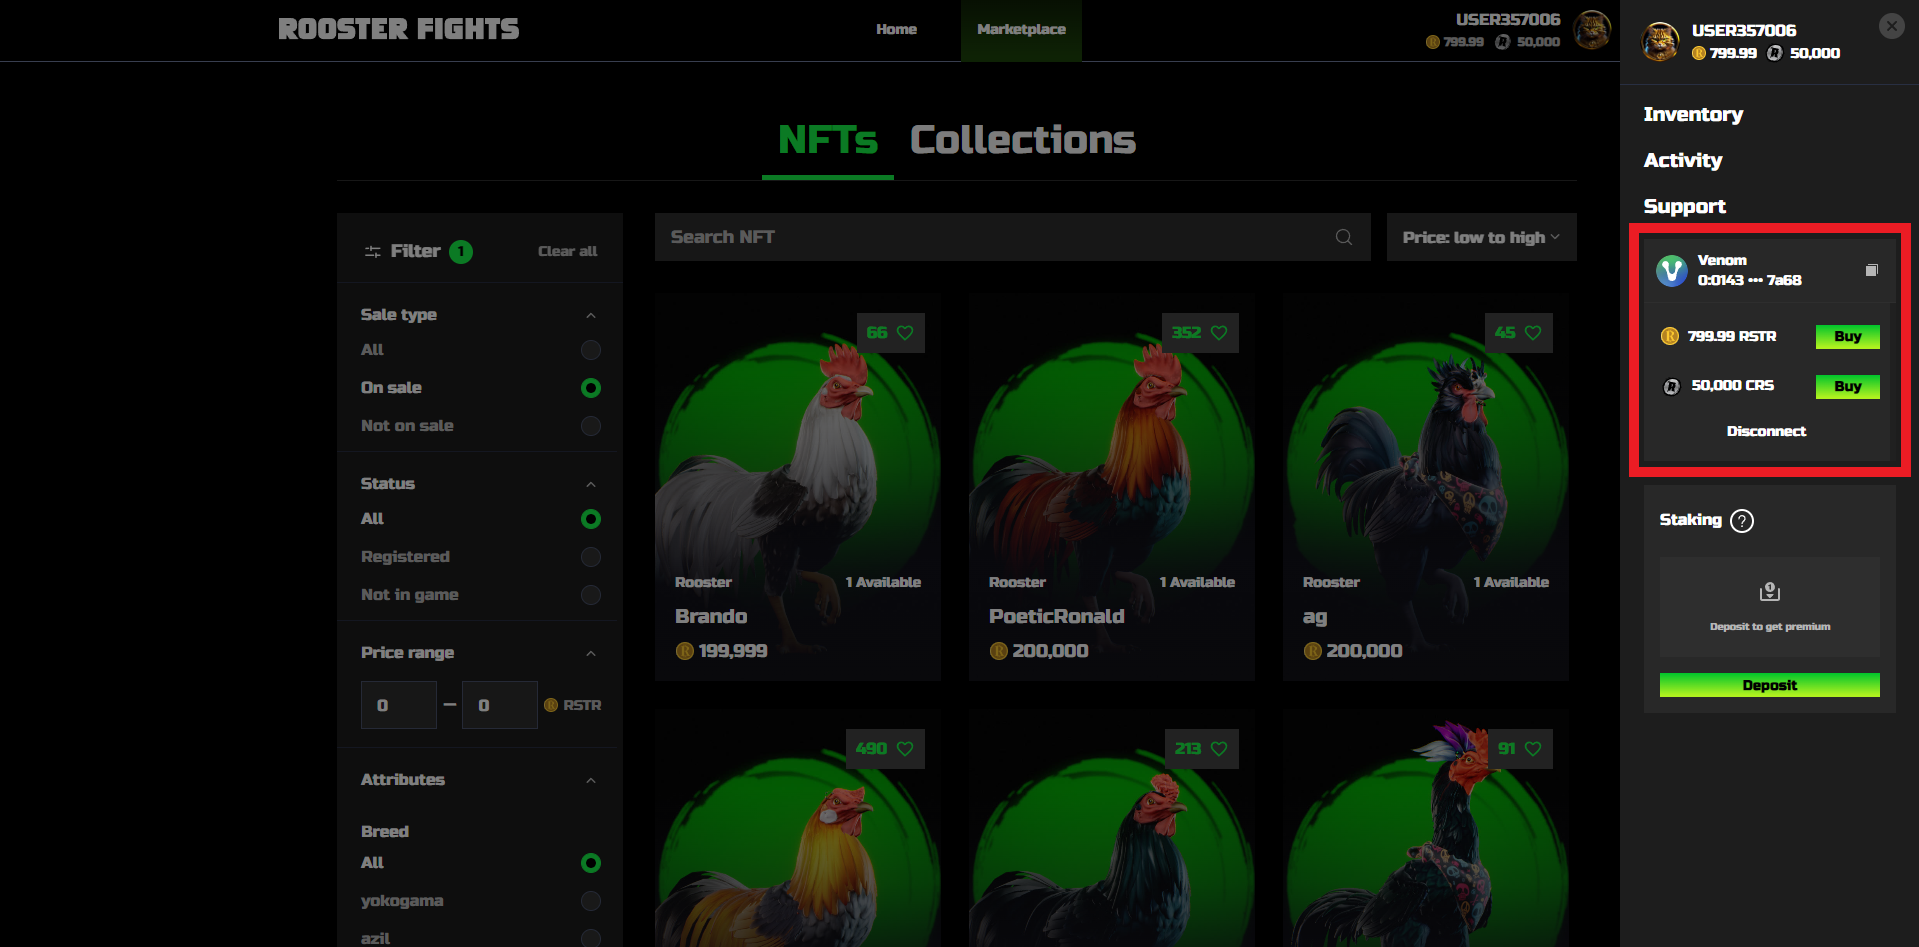Image resolution: width=1919 pixels, height=947 pixels.
Task: Click the search magnifier icon
Action: pyautogui.click(x=1343, y=237)
